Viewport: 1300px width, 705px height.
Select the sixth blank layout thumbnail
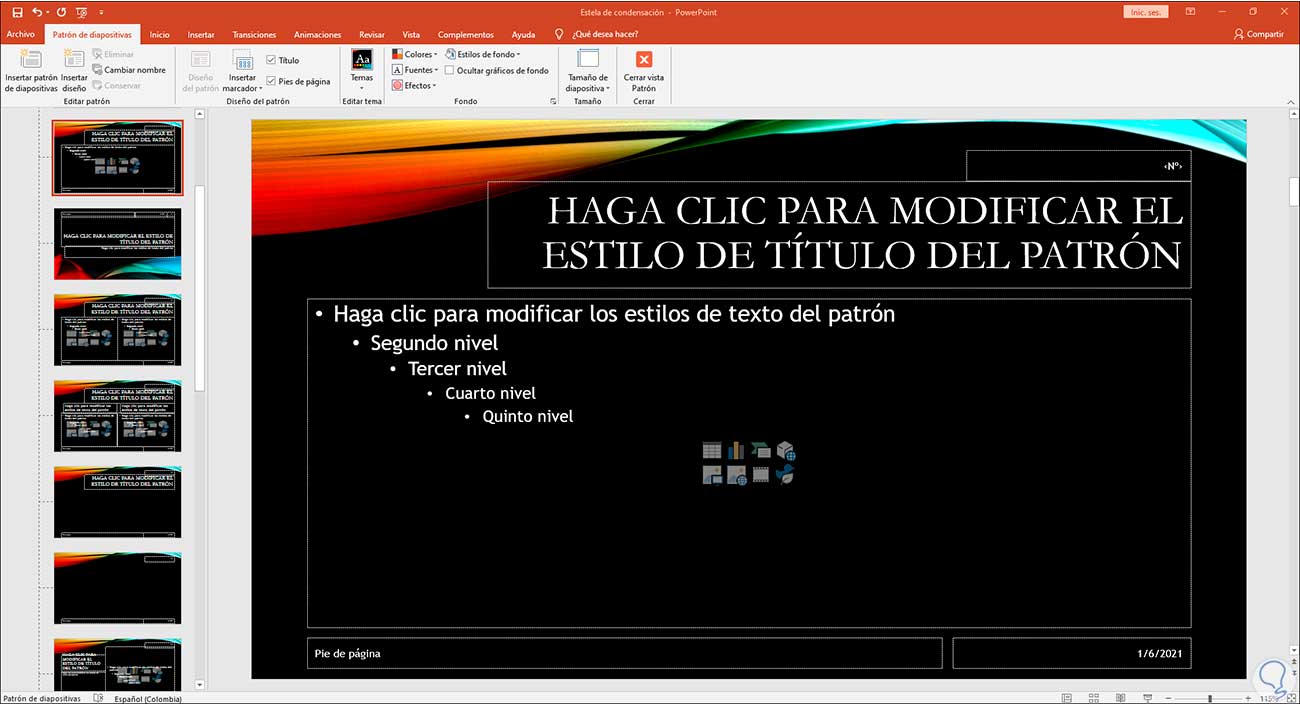(118, 588)
